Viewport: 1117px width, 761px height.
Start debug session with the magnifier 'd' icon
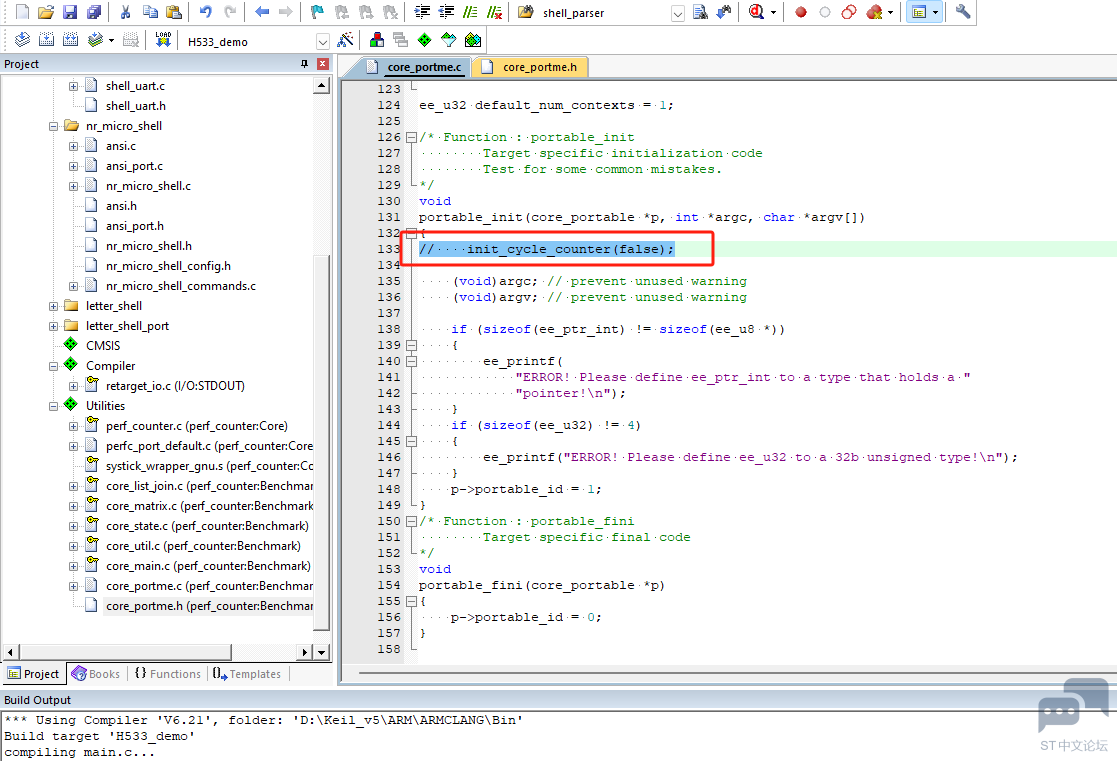point(757,12)
